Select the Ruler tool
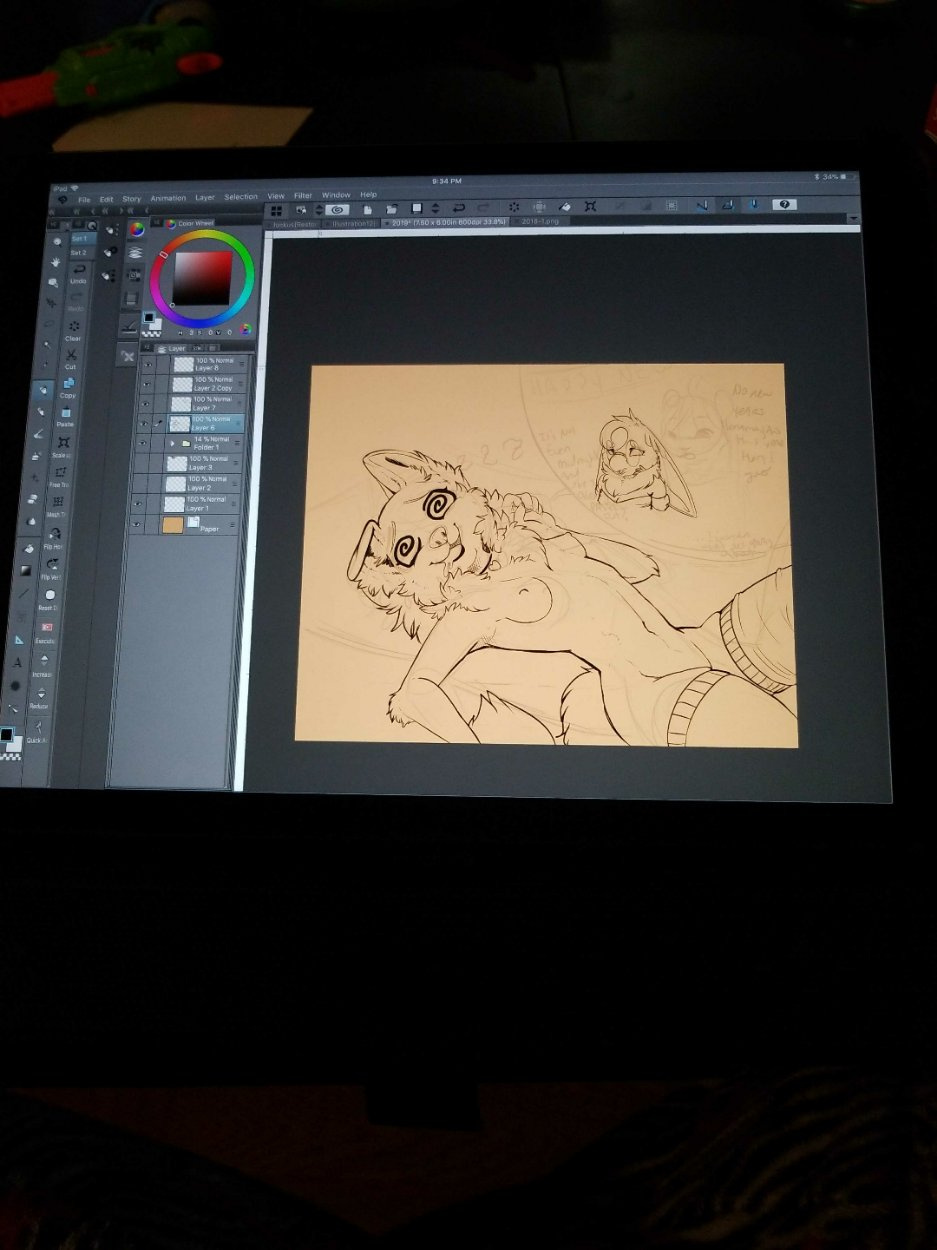 click(20, 639)
